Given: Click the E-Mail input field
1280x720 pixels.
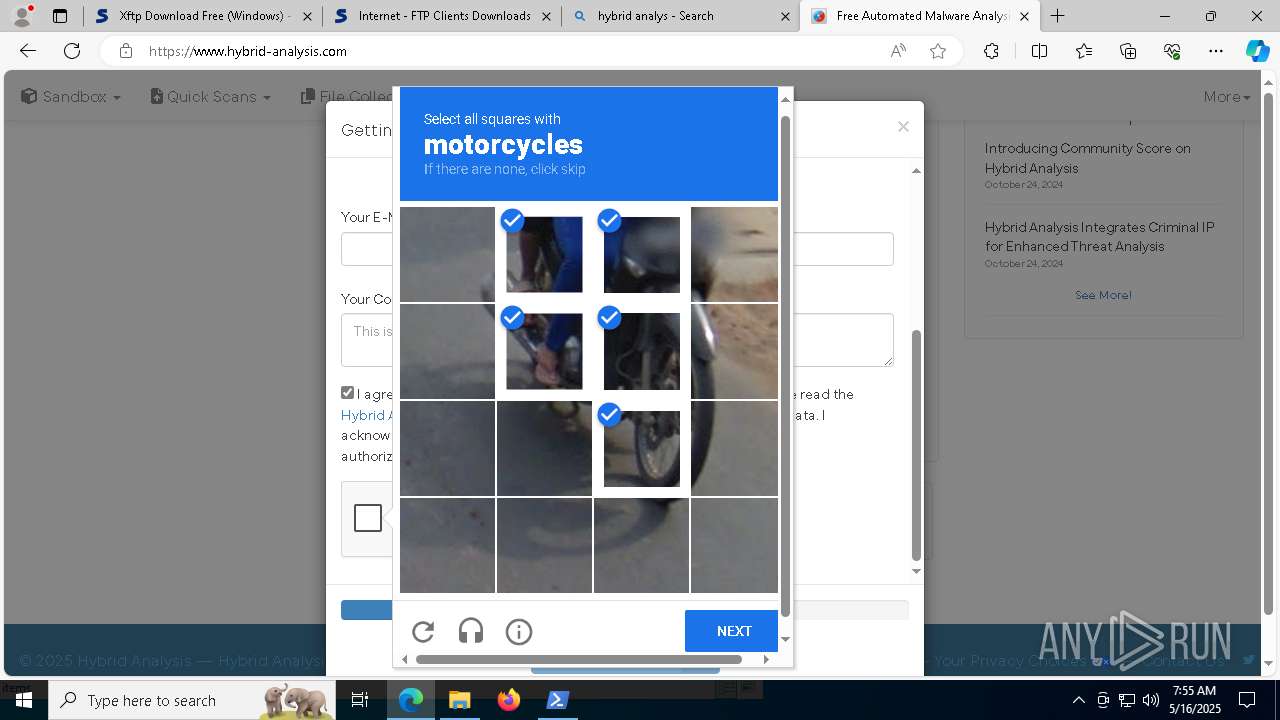Looking at the screenshot, I should tap(617, 249).
